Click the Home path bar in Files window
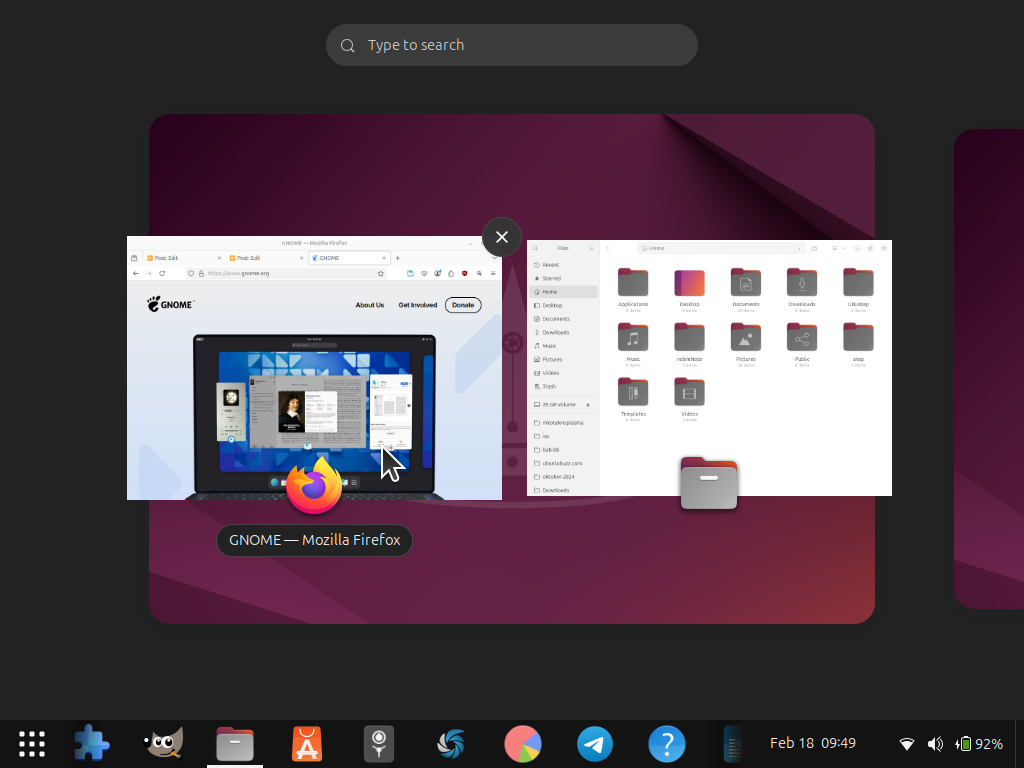1024x768 pixels. pyautogui.click(x=721, y=248)
